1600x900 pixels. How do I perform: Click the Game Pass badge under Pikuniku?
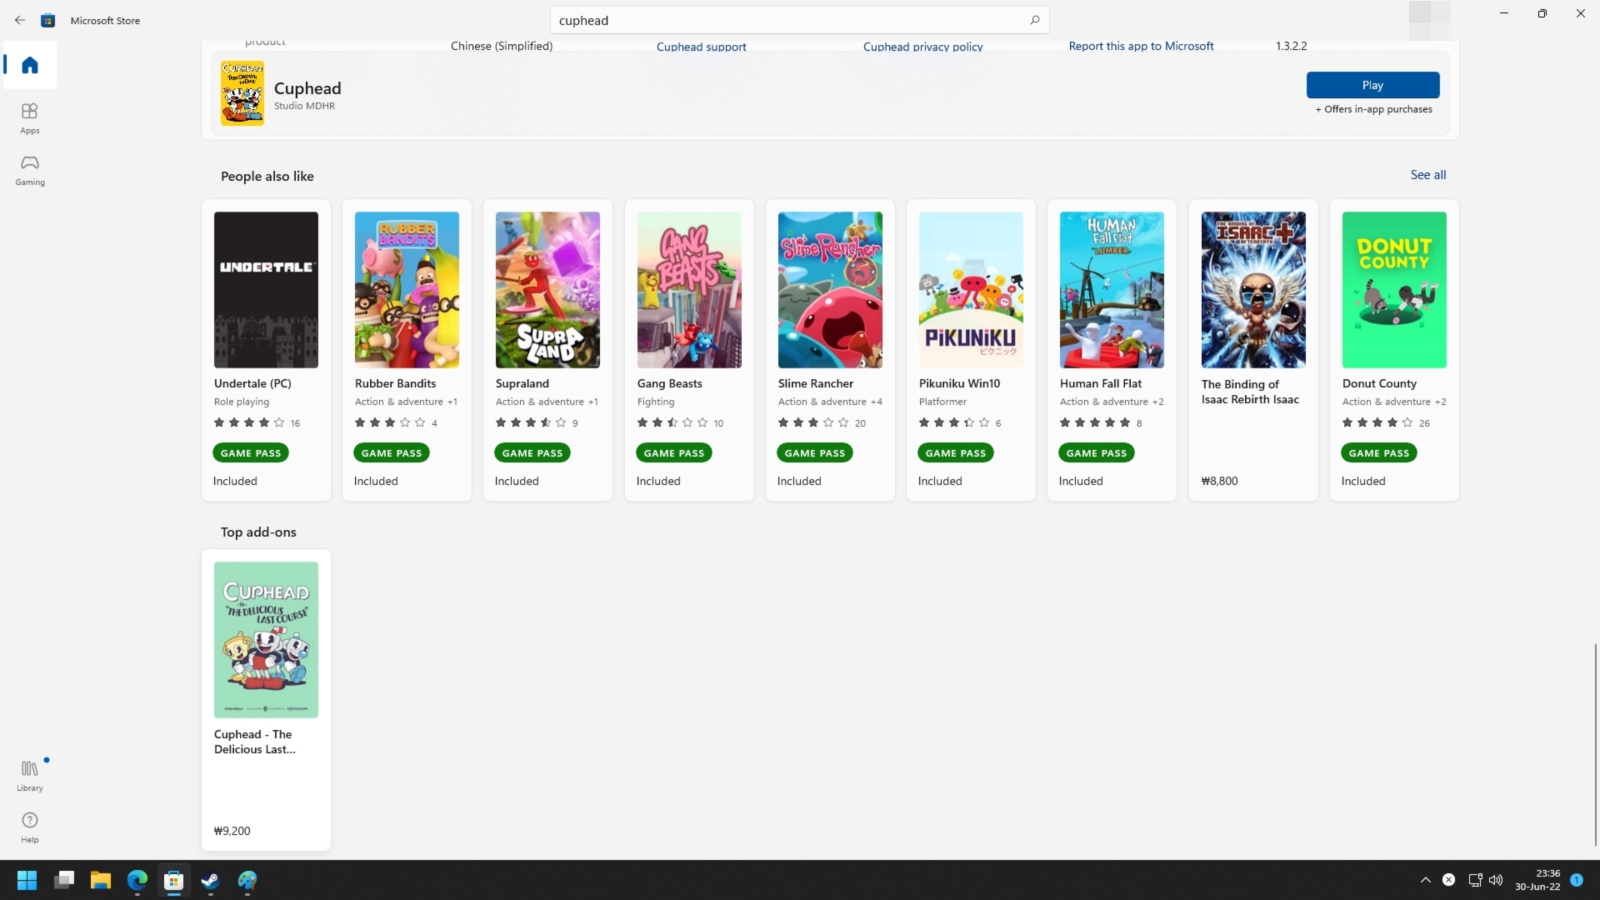(956, 453)
